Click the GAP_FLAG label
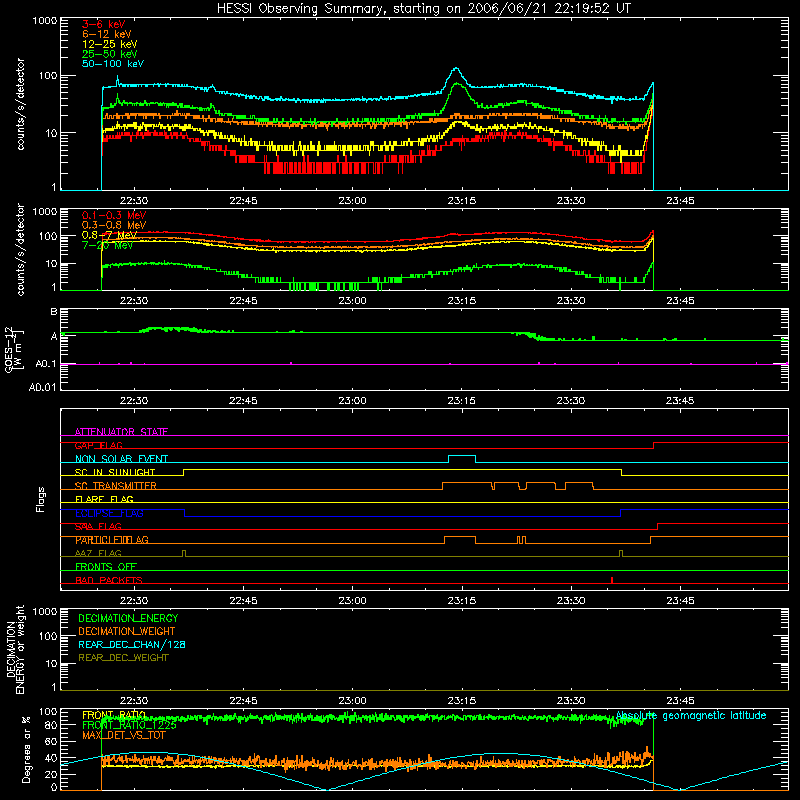This screenshot has height=800, width=800. pyautogui.click(x=98, y=445)
